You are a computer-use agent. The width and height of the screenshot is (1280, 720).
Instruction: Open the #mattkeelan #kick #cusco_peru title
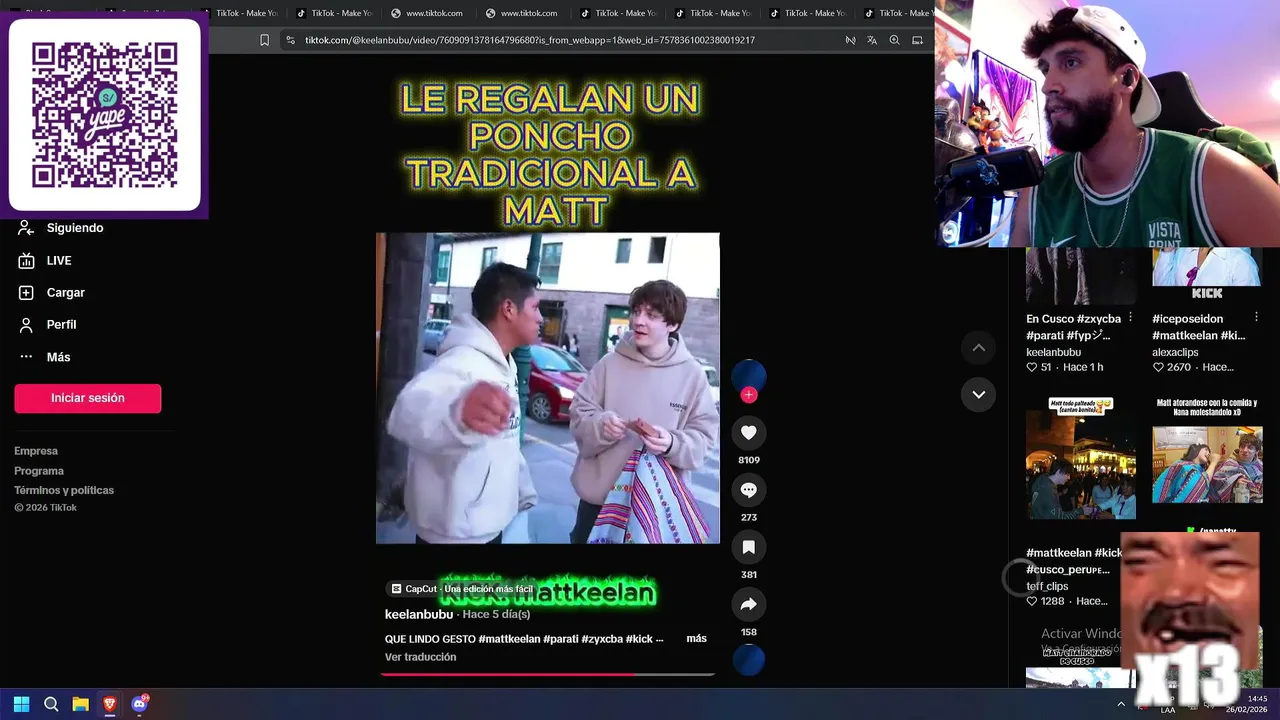[x=1074, y=561]
